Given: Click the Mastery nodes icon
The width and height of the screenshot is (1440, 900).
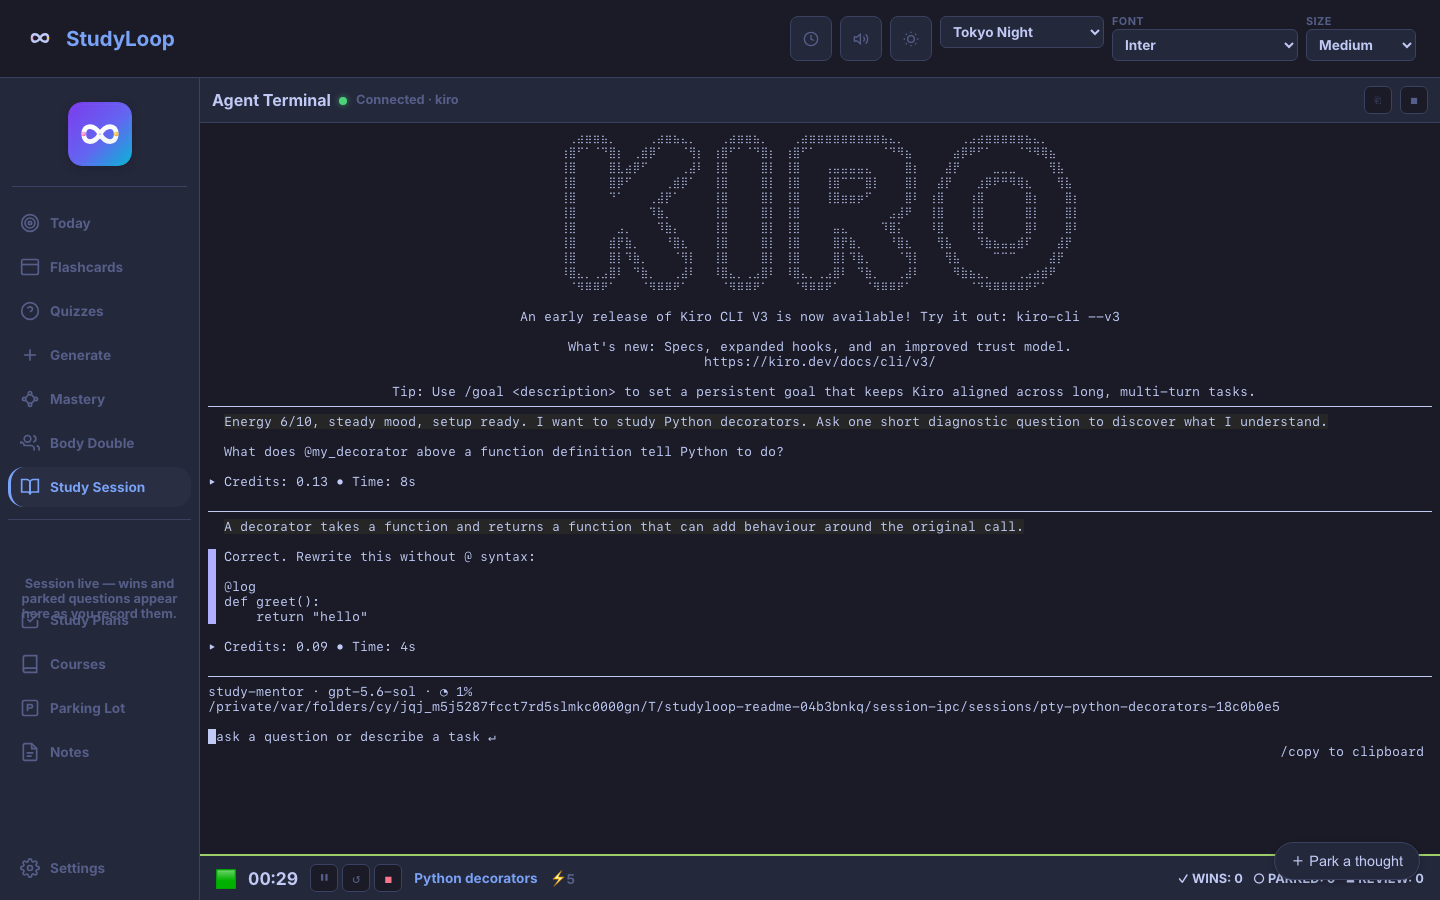Looking at the screenshot, I should (30, 399).
